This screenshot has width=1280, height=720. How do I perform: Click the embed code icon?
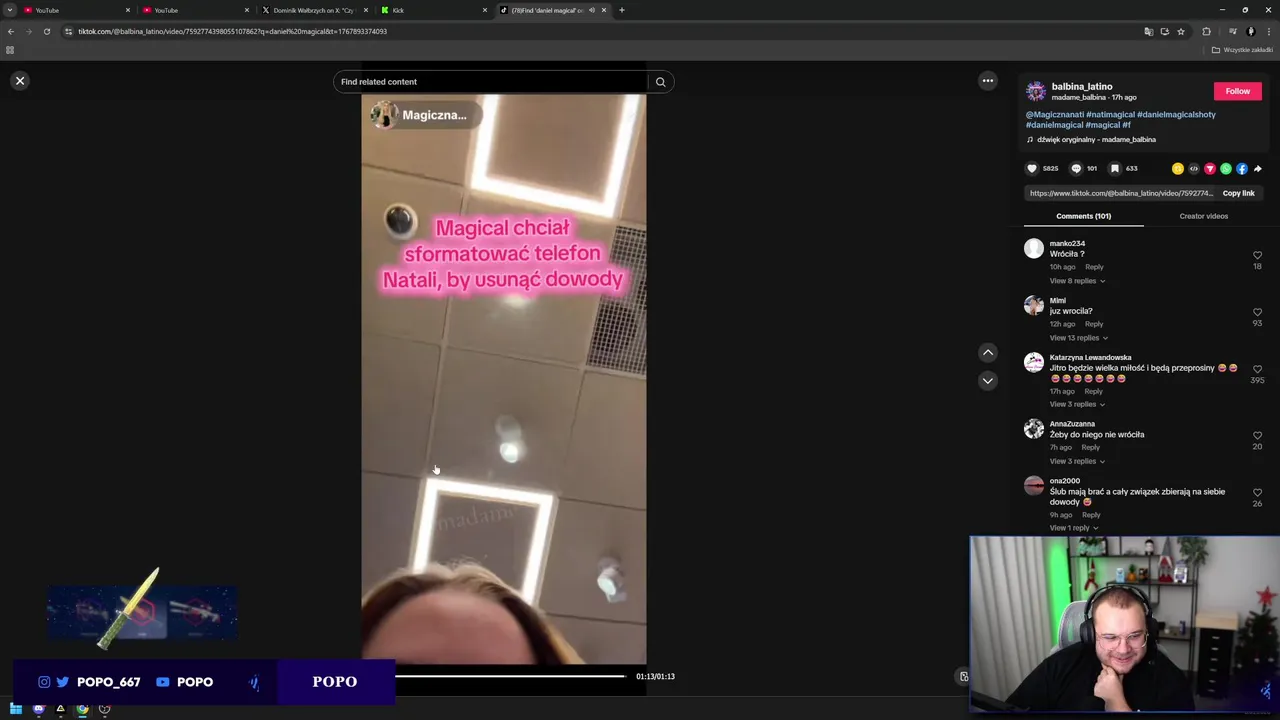pyautogui.click(x=1194, y=169)
